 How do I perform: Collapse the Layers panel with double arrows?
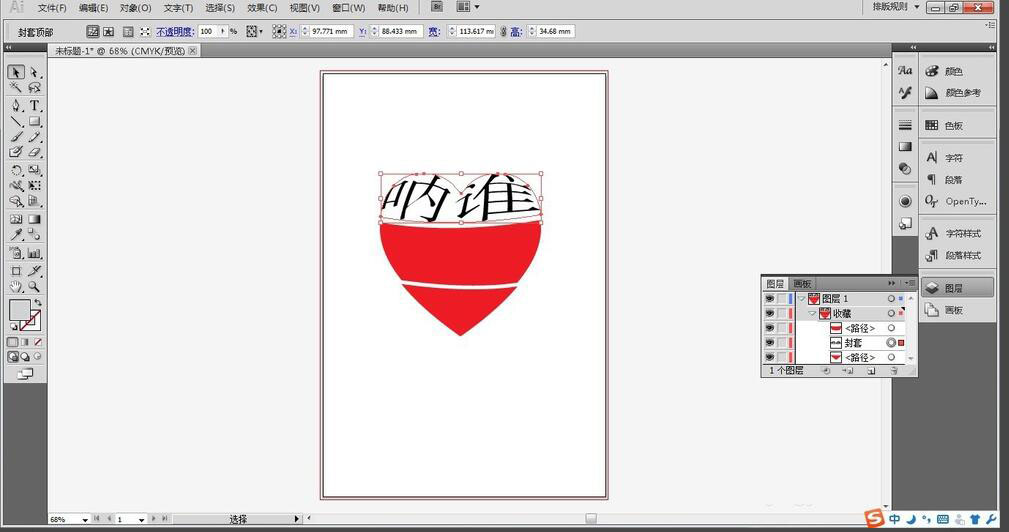(x=891, y=283)
